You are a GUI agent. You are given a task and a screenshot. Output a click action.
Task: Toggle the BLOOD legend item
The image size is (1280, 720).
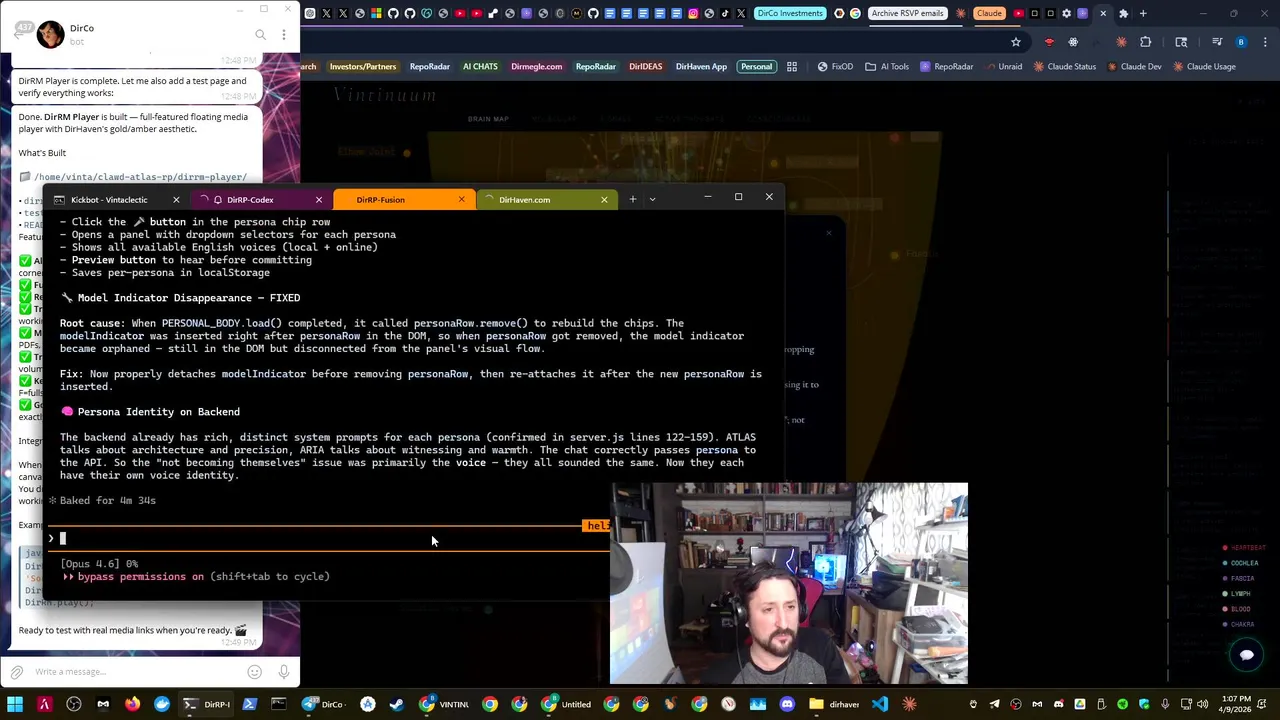tap(1237, 609)
